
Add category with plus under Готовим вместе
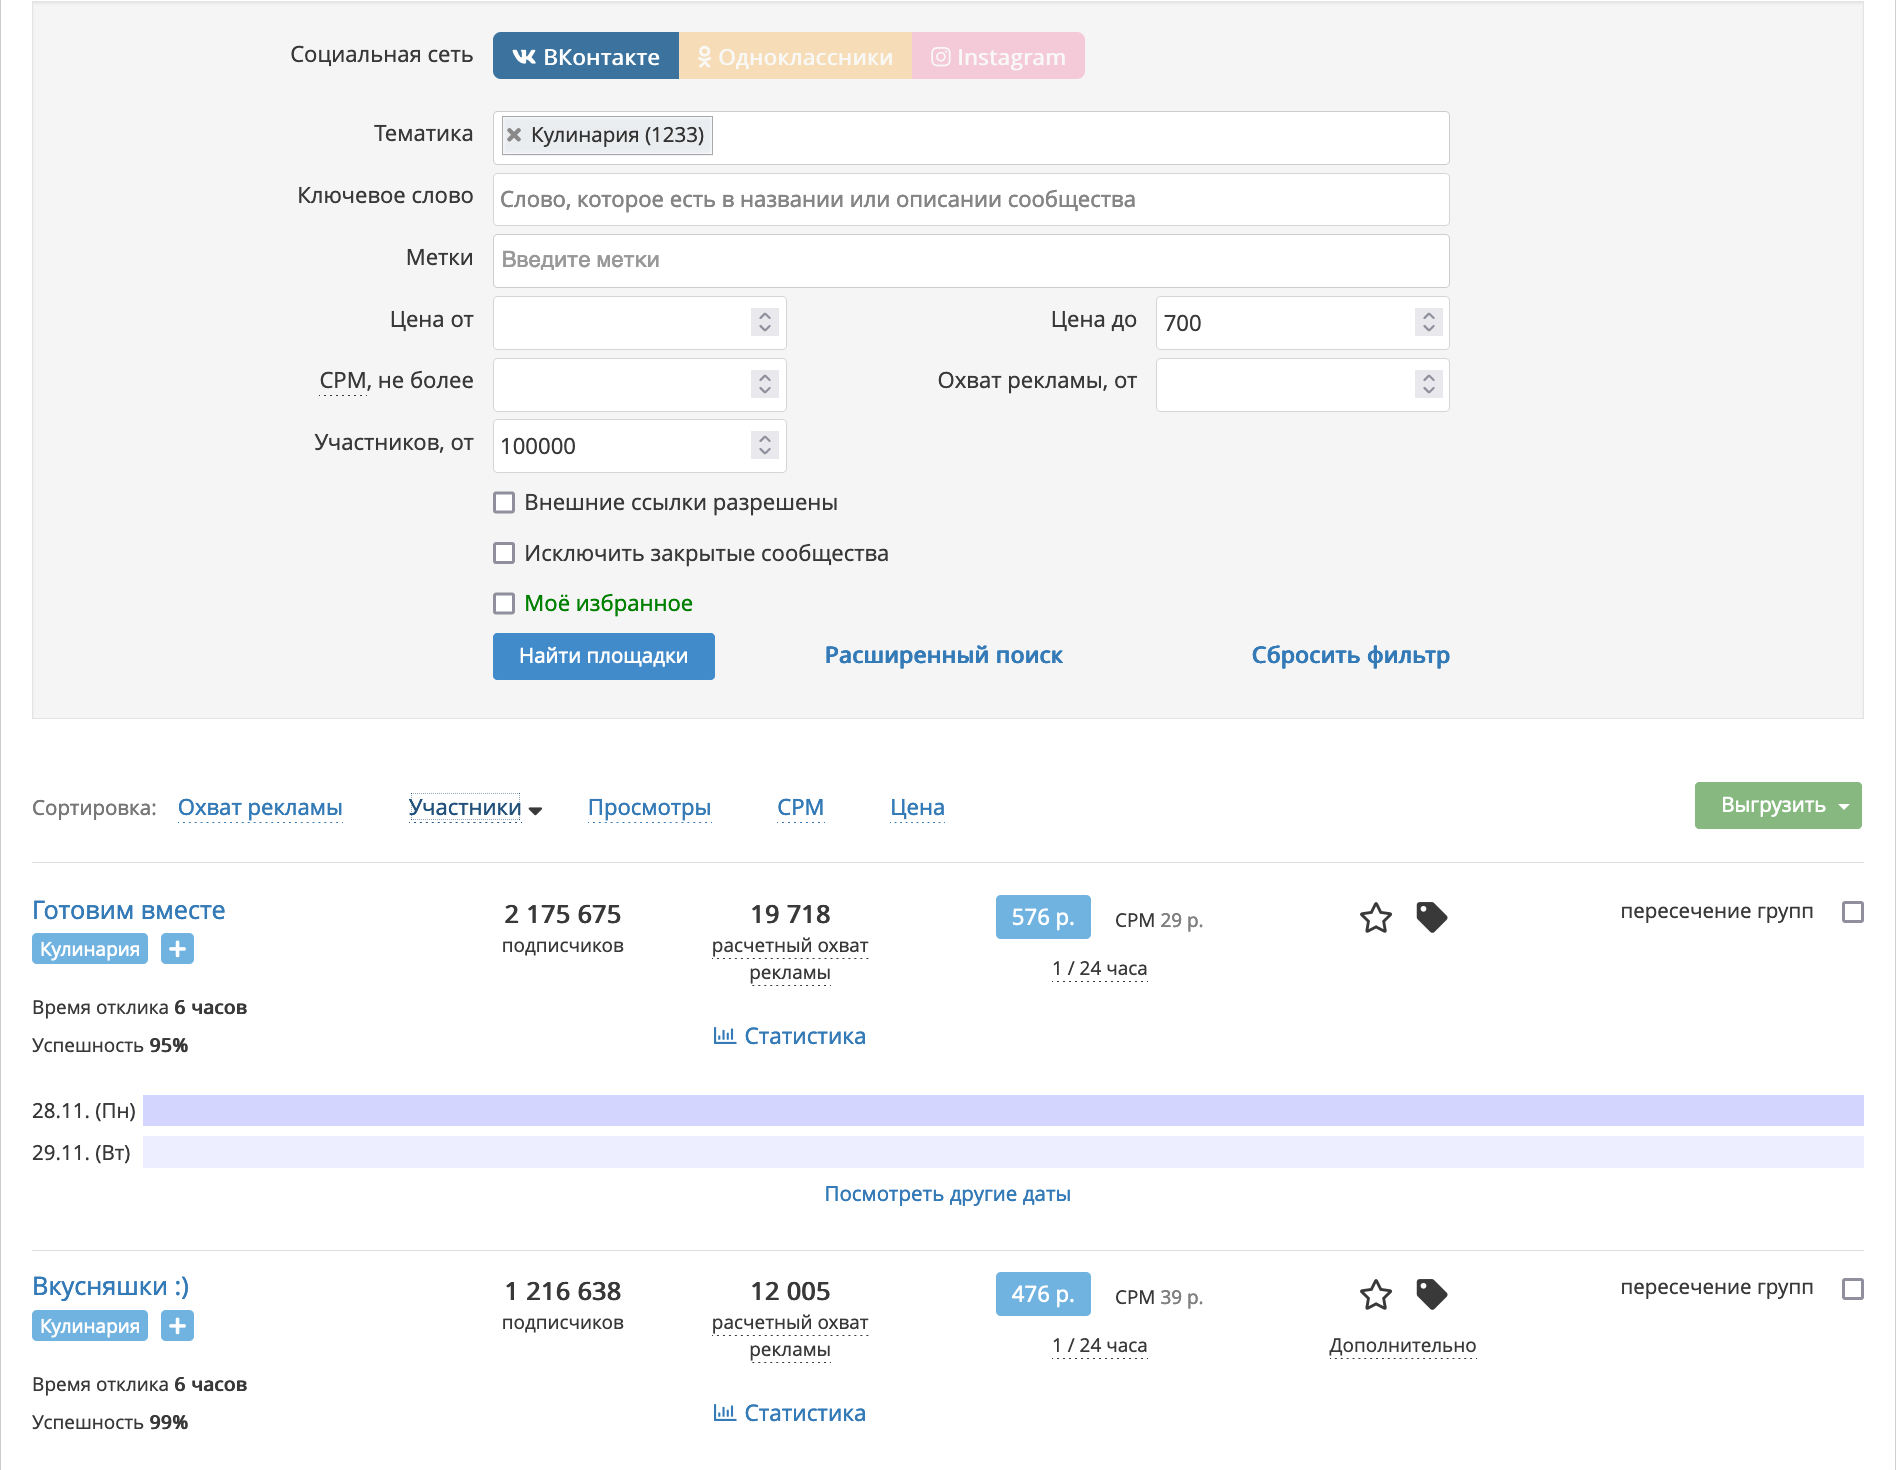[x=177, y=949]
